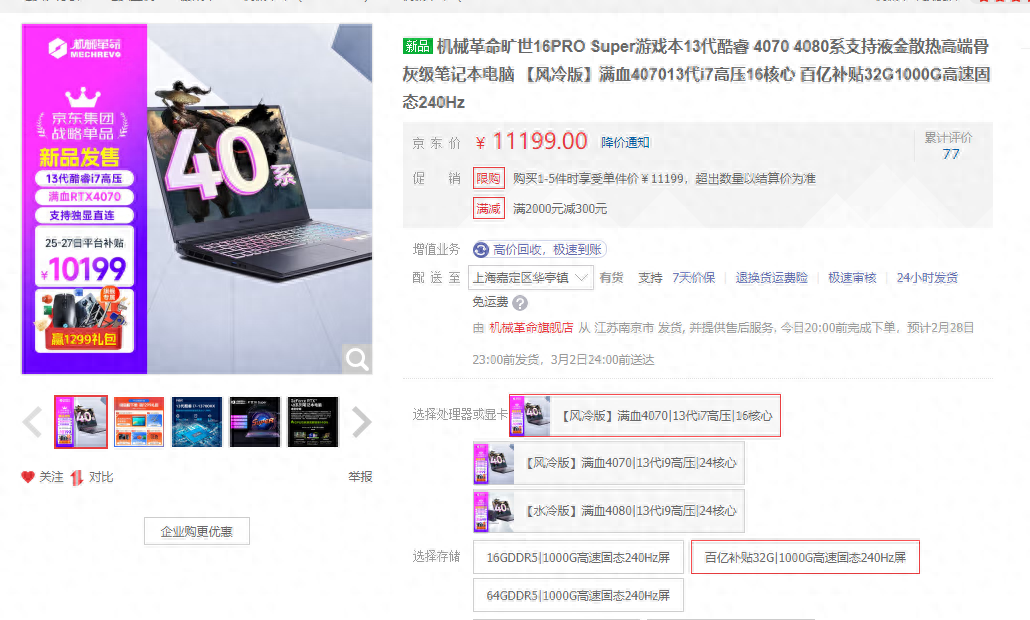The width and height of the screenshot is (1030, 620).
Task: Click the question mark icon beside 免运费
Action: tap(520, 303)
